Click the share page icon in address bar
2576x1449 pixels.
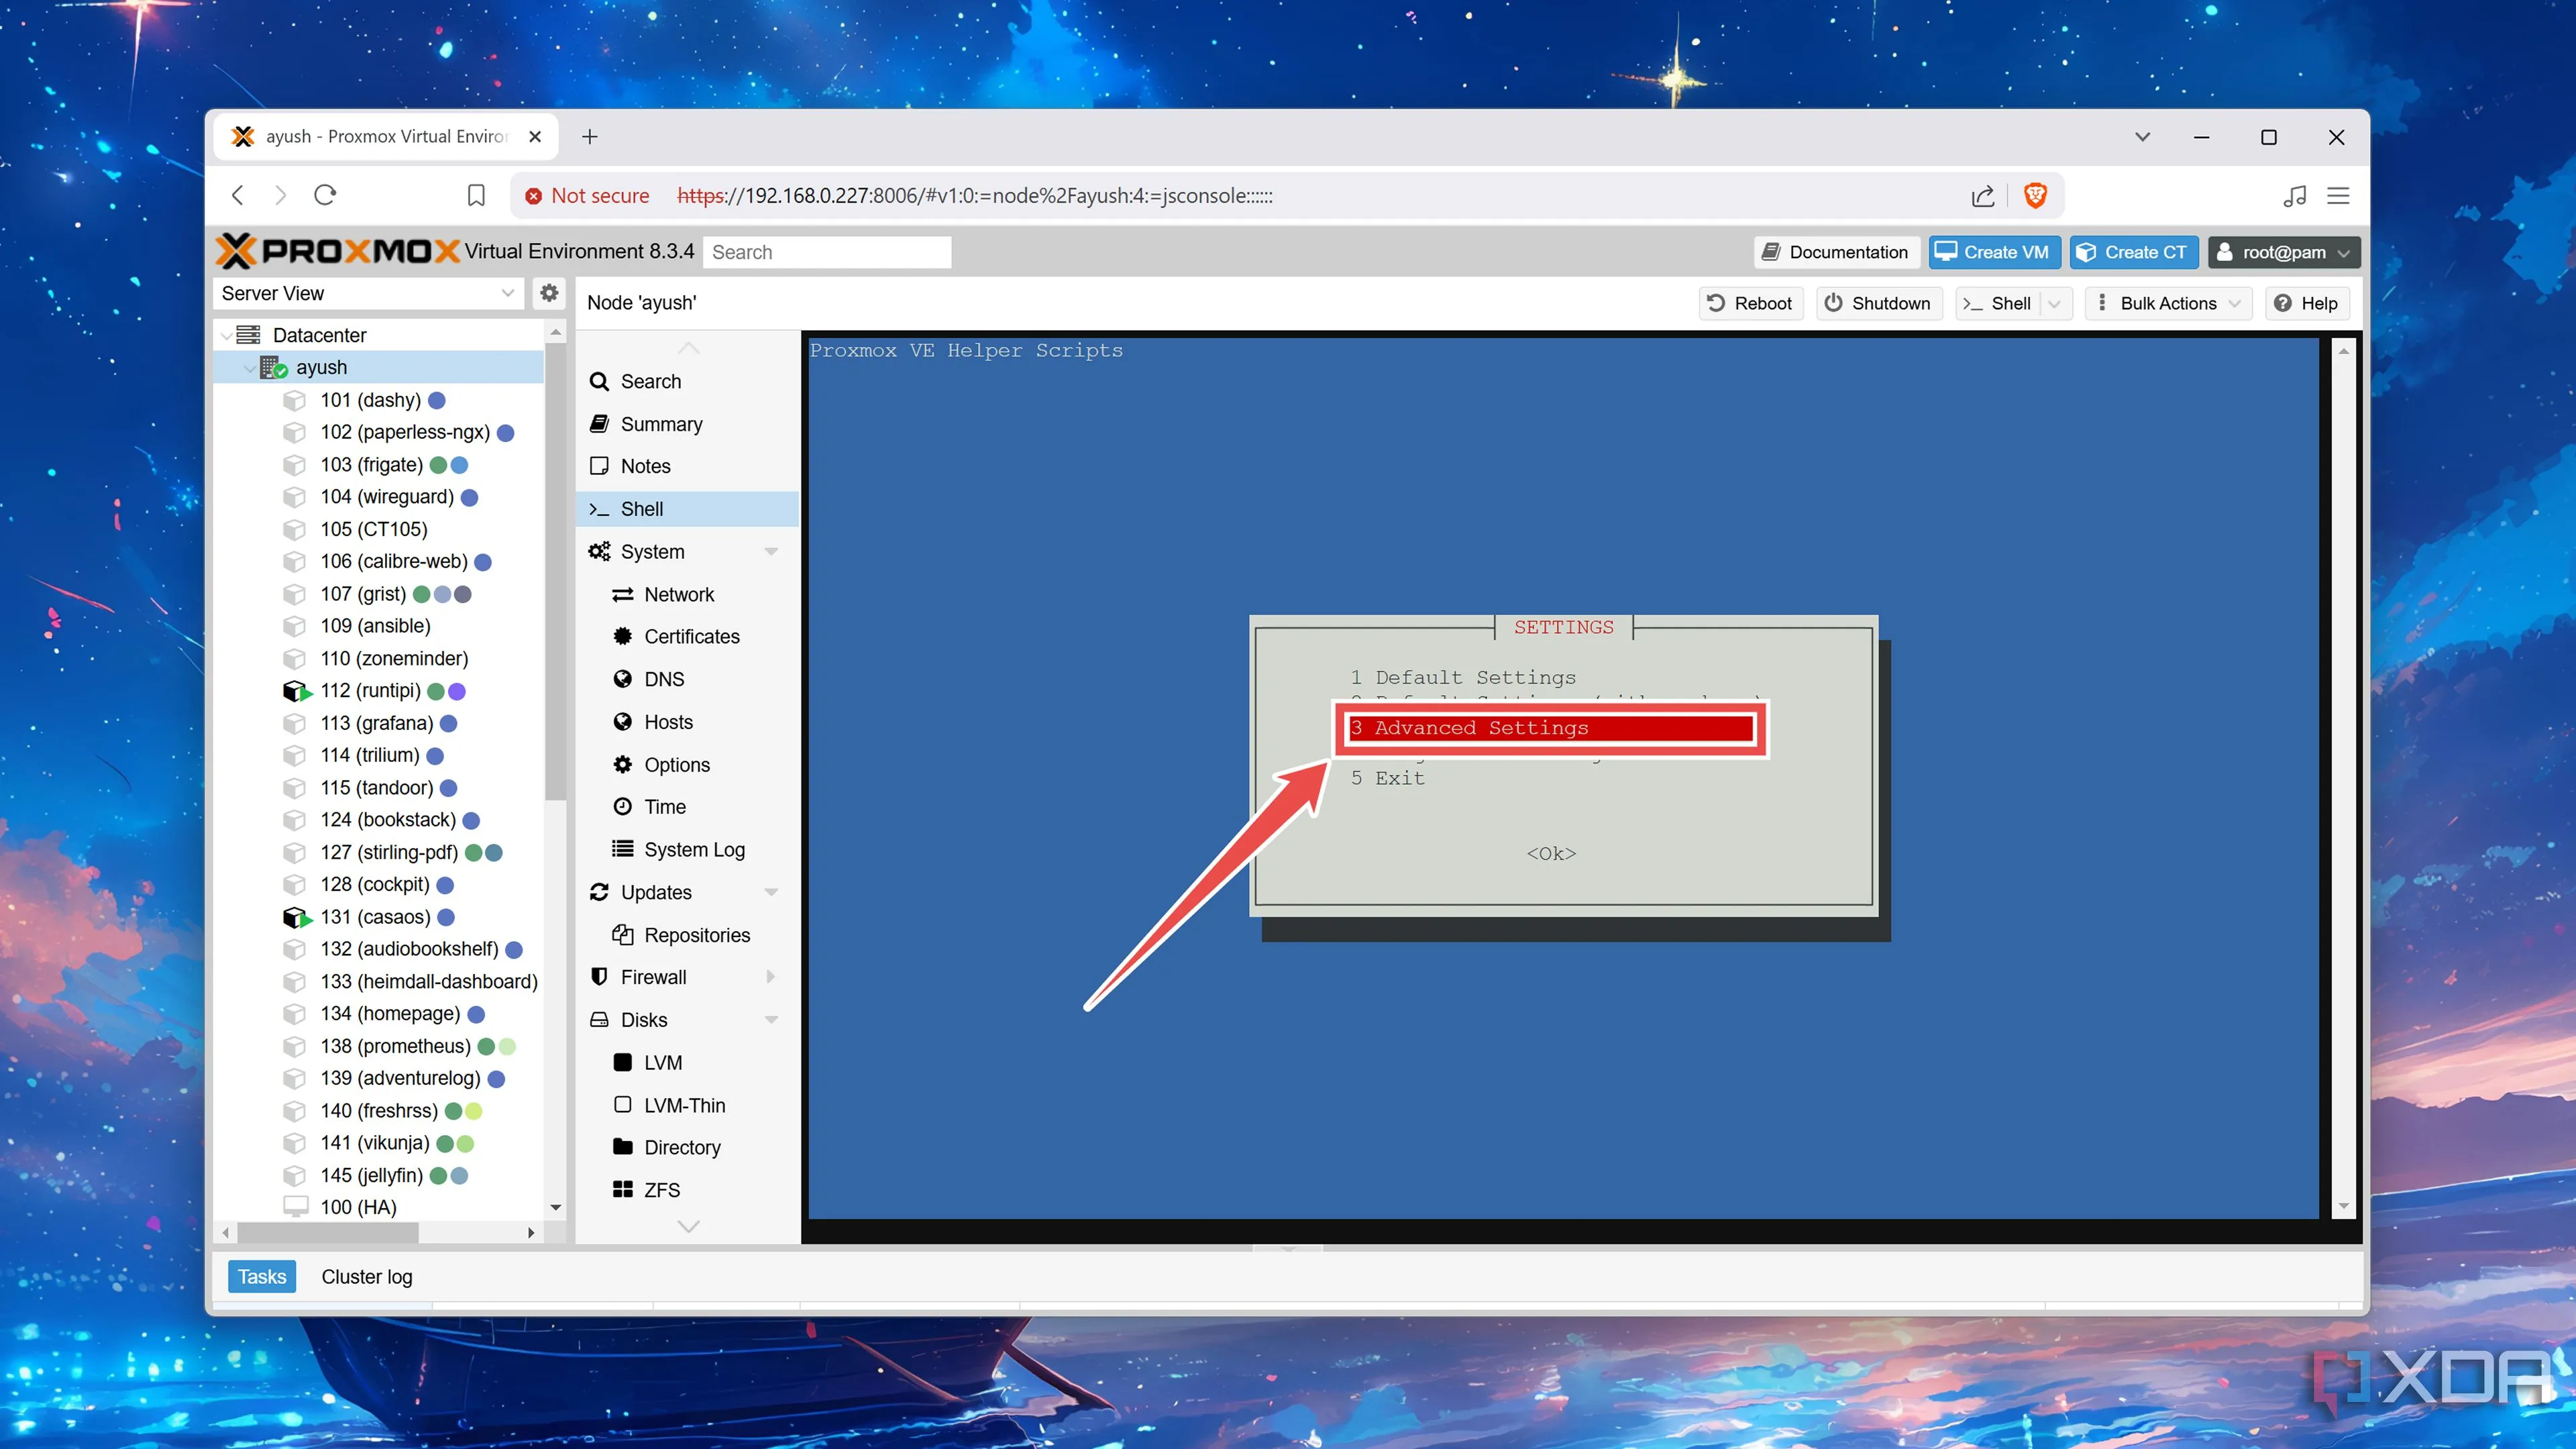tap(1982, 195)
